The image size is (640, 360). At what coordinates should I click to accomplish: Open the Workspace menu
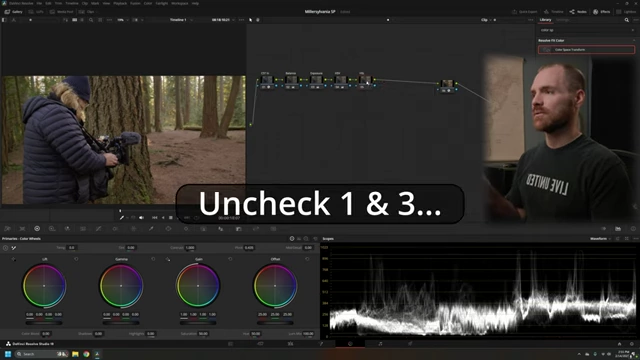pos(180,3)
